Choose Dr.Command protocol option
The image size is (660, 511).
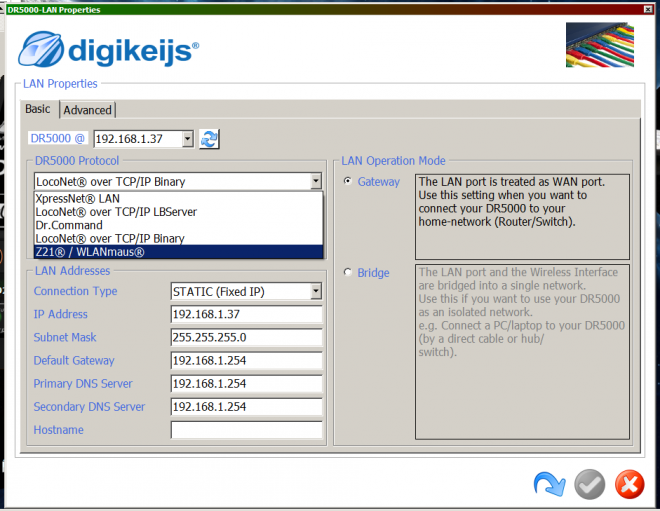tap(178, 225)
